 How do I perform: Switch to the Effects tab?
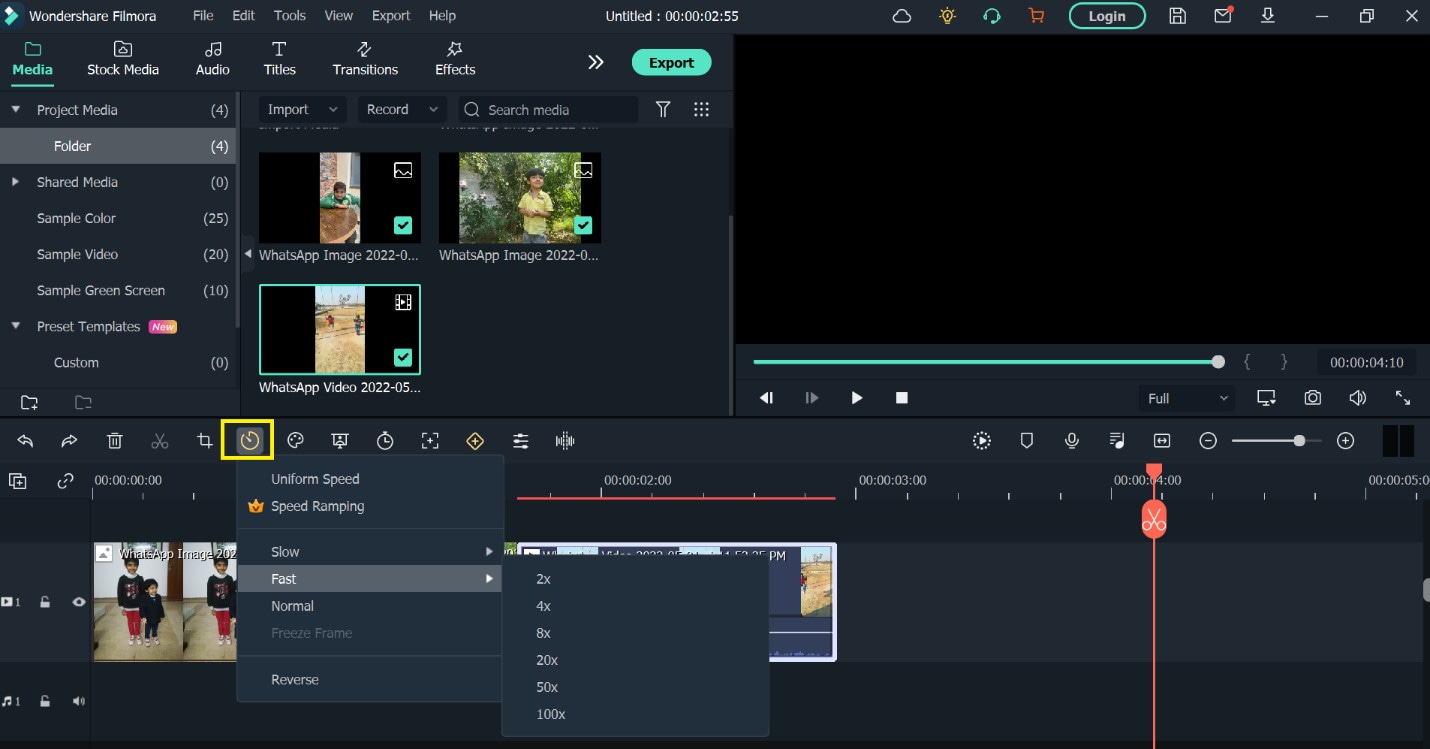point(455,59)
